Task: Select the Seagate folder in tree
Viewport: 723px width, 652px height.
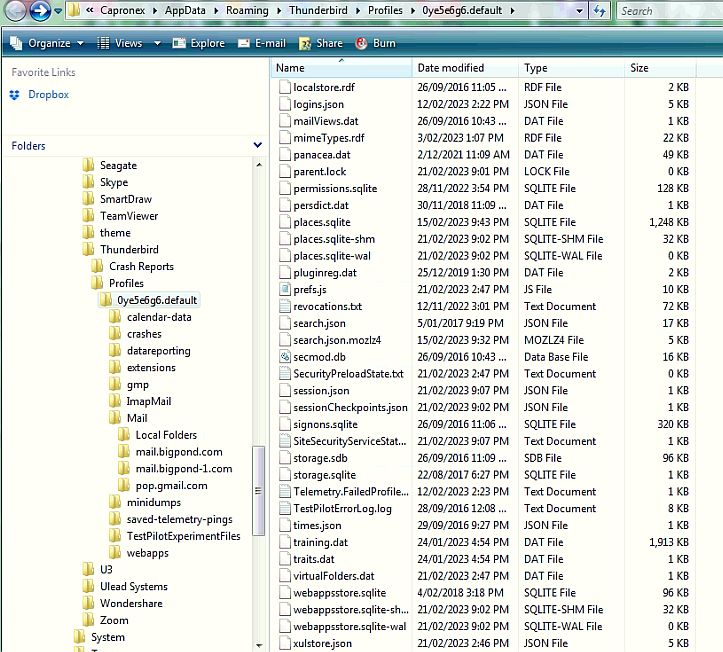Action: tap(118, 165)
